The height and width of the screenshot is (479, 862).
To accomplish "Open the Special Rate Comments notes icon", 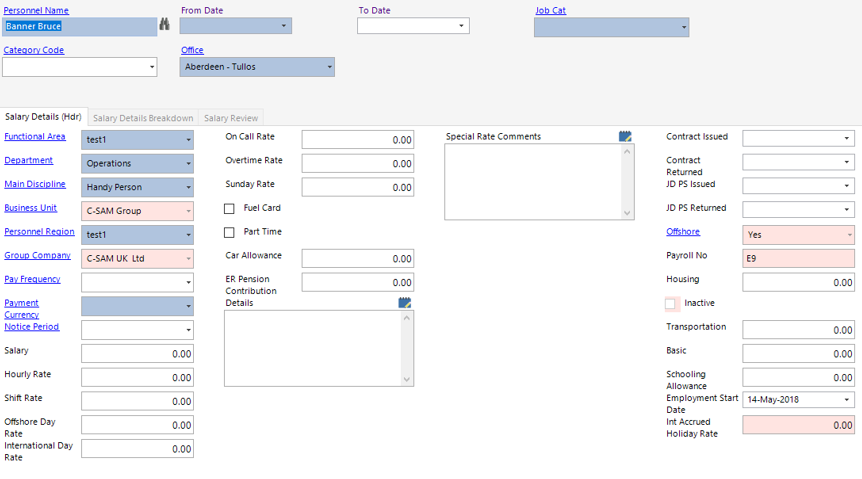I will click(625, 136).
